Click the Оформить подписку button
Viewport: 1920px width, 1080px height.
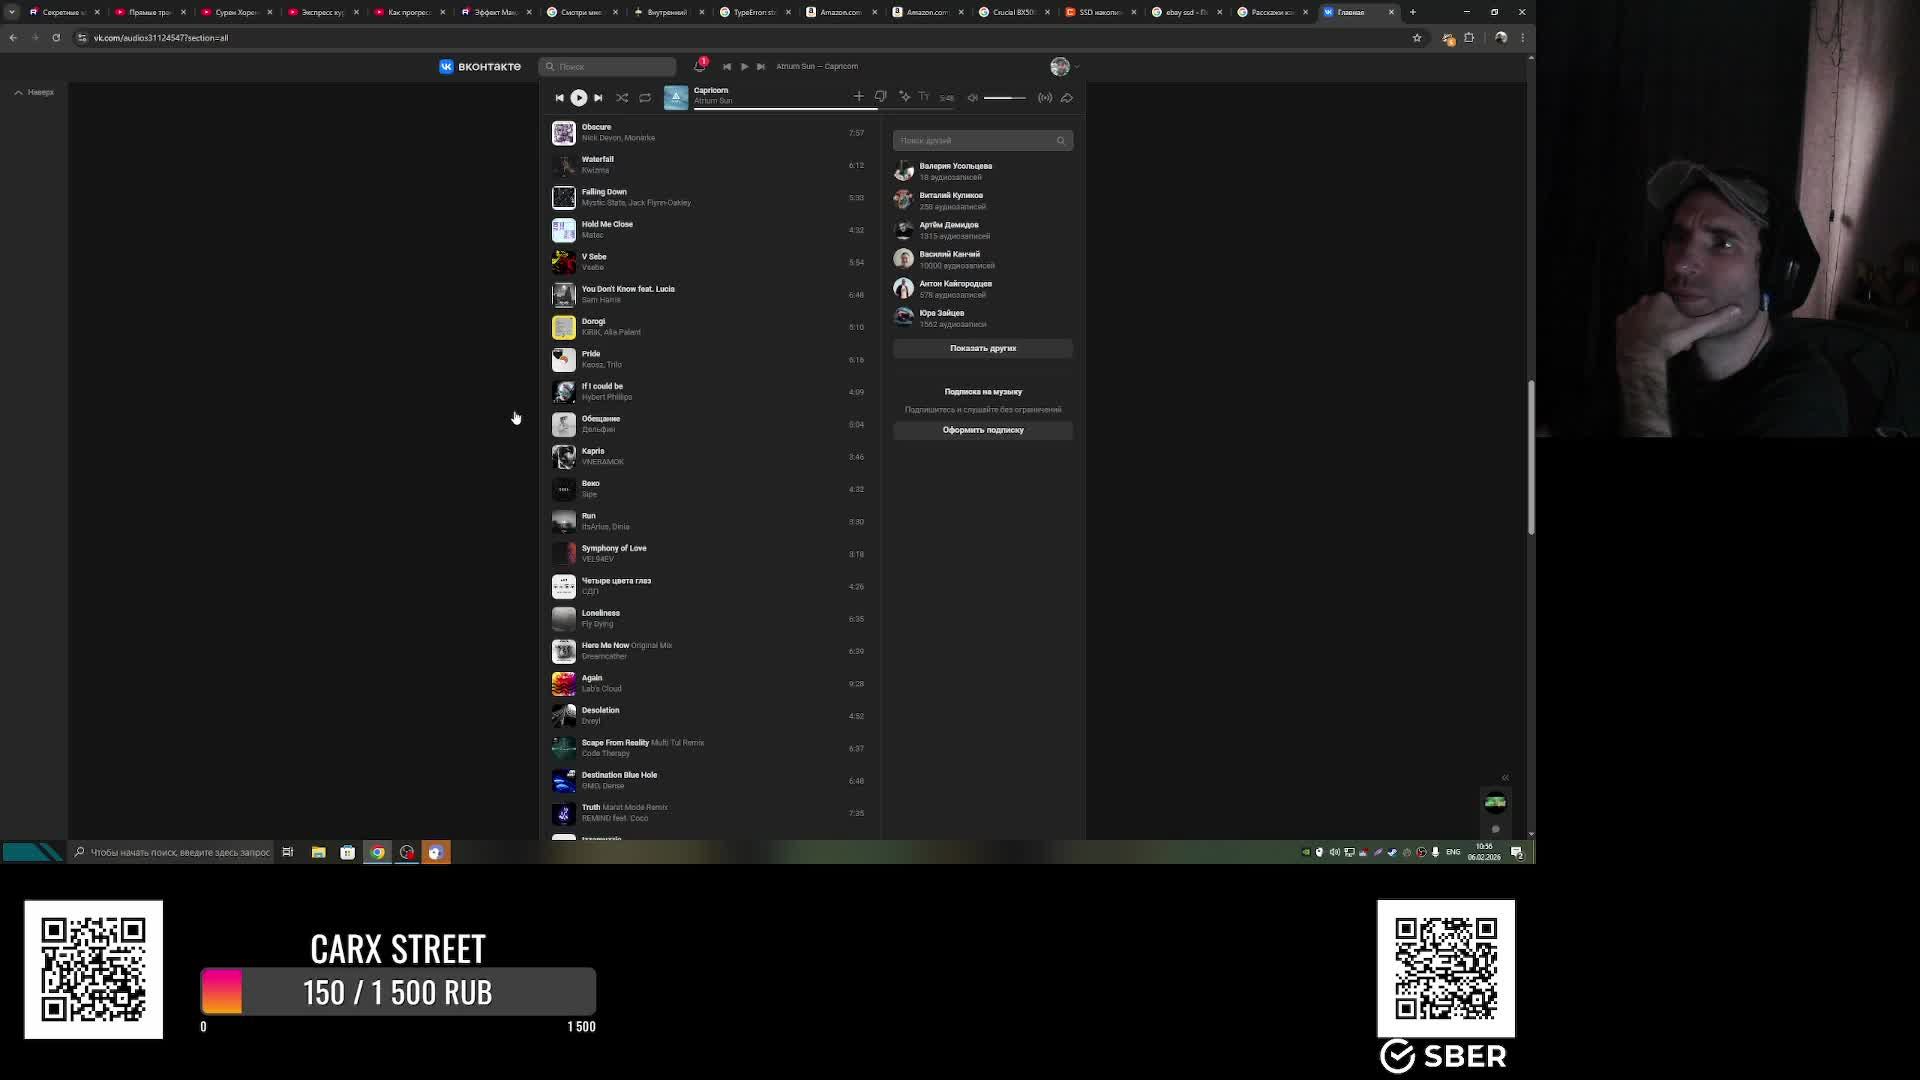(x=982, y=430)
